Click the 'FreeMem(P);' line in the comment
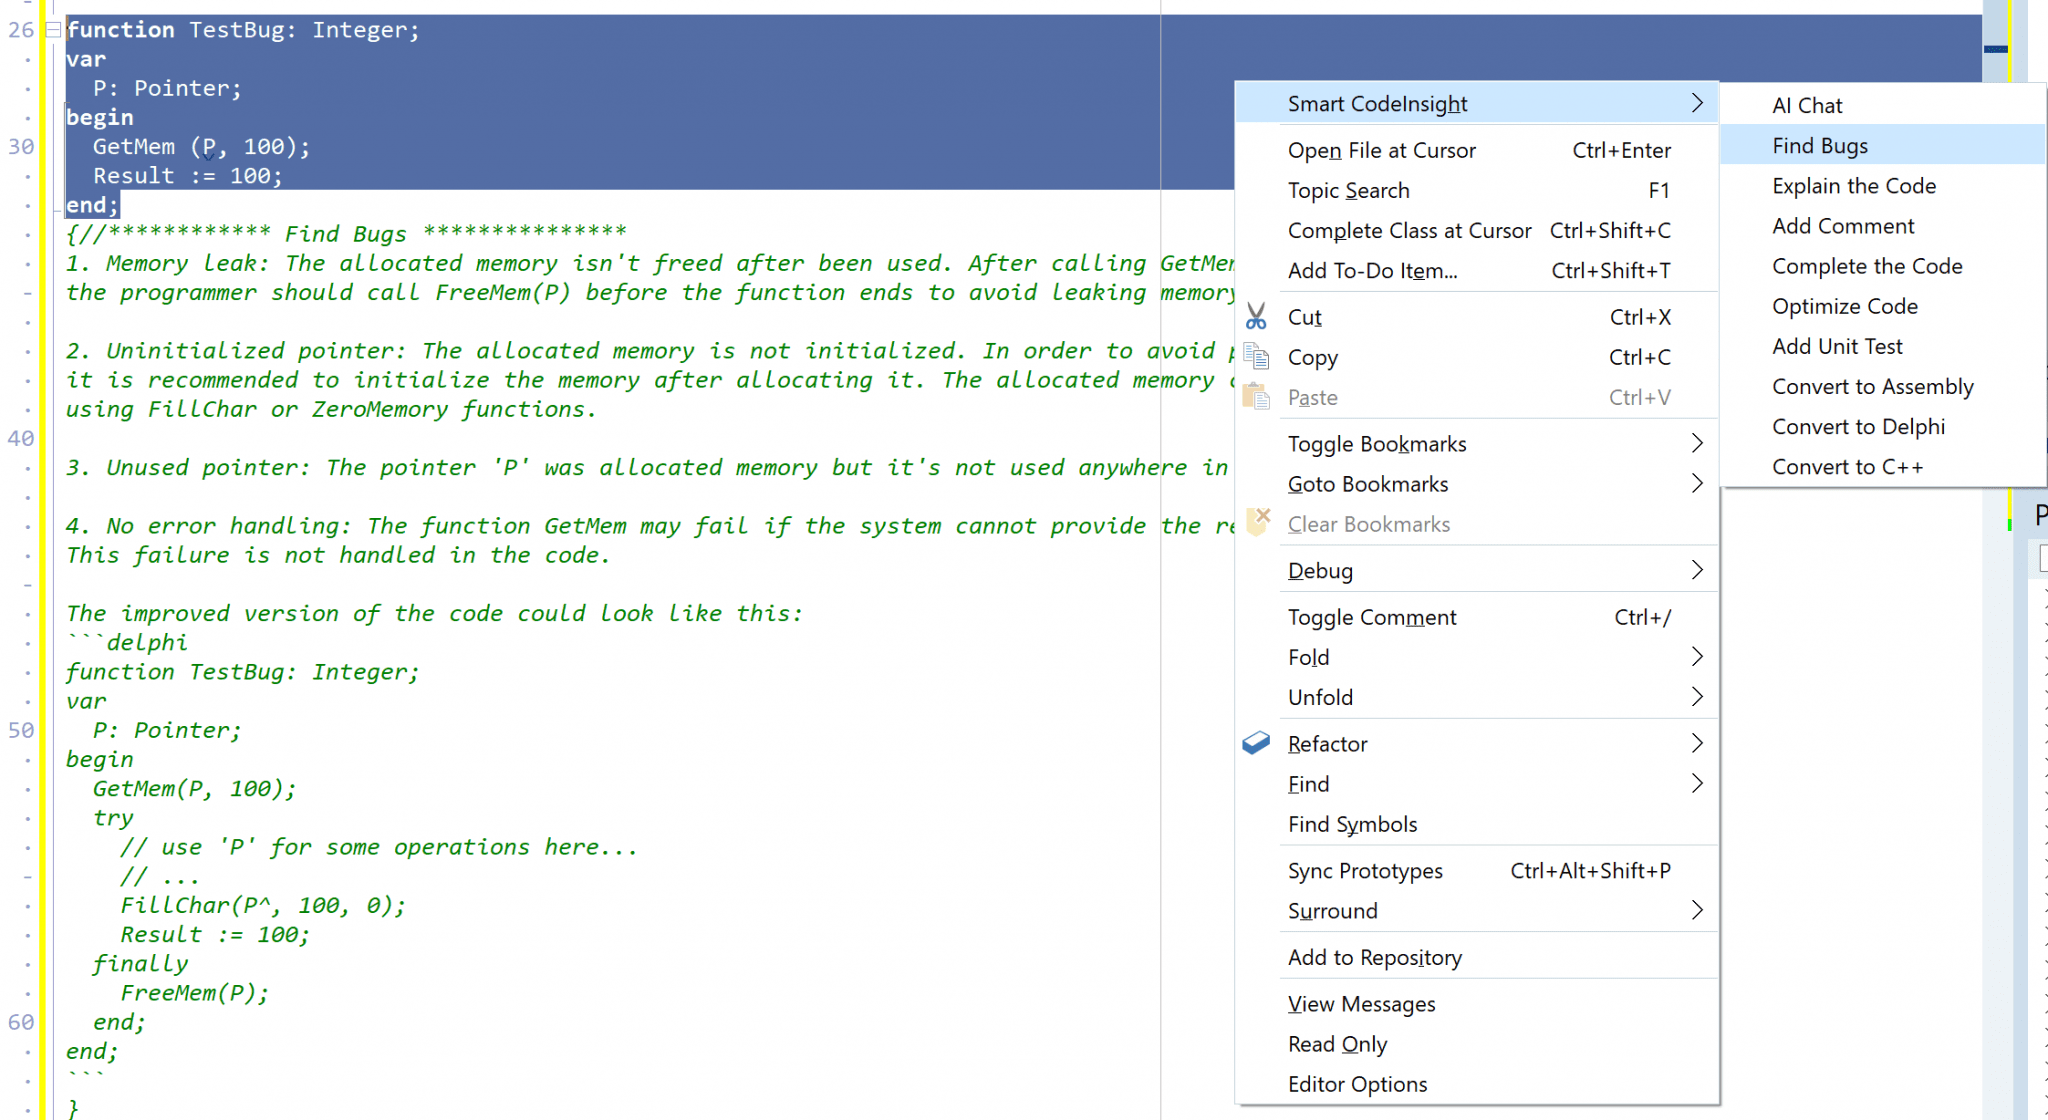Viewport: 2048px width, 1120px height. 194,993
